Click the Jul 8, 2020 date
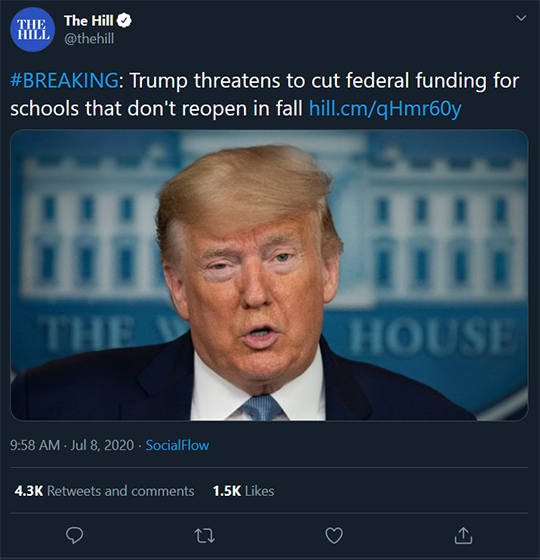The image size is (540, 560). [102, 445]
